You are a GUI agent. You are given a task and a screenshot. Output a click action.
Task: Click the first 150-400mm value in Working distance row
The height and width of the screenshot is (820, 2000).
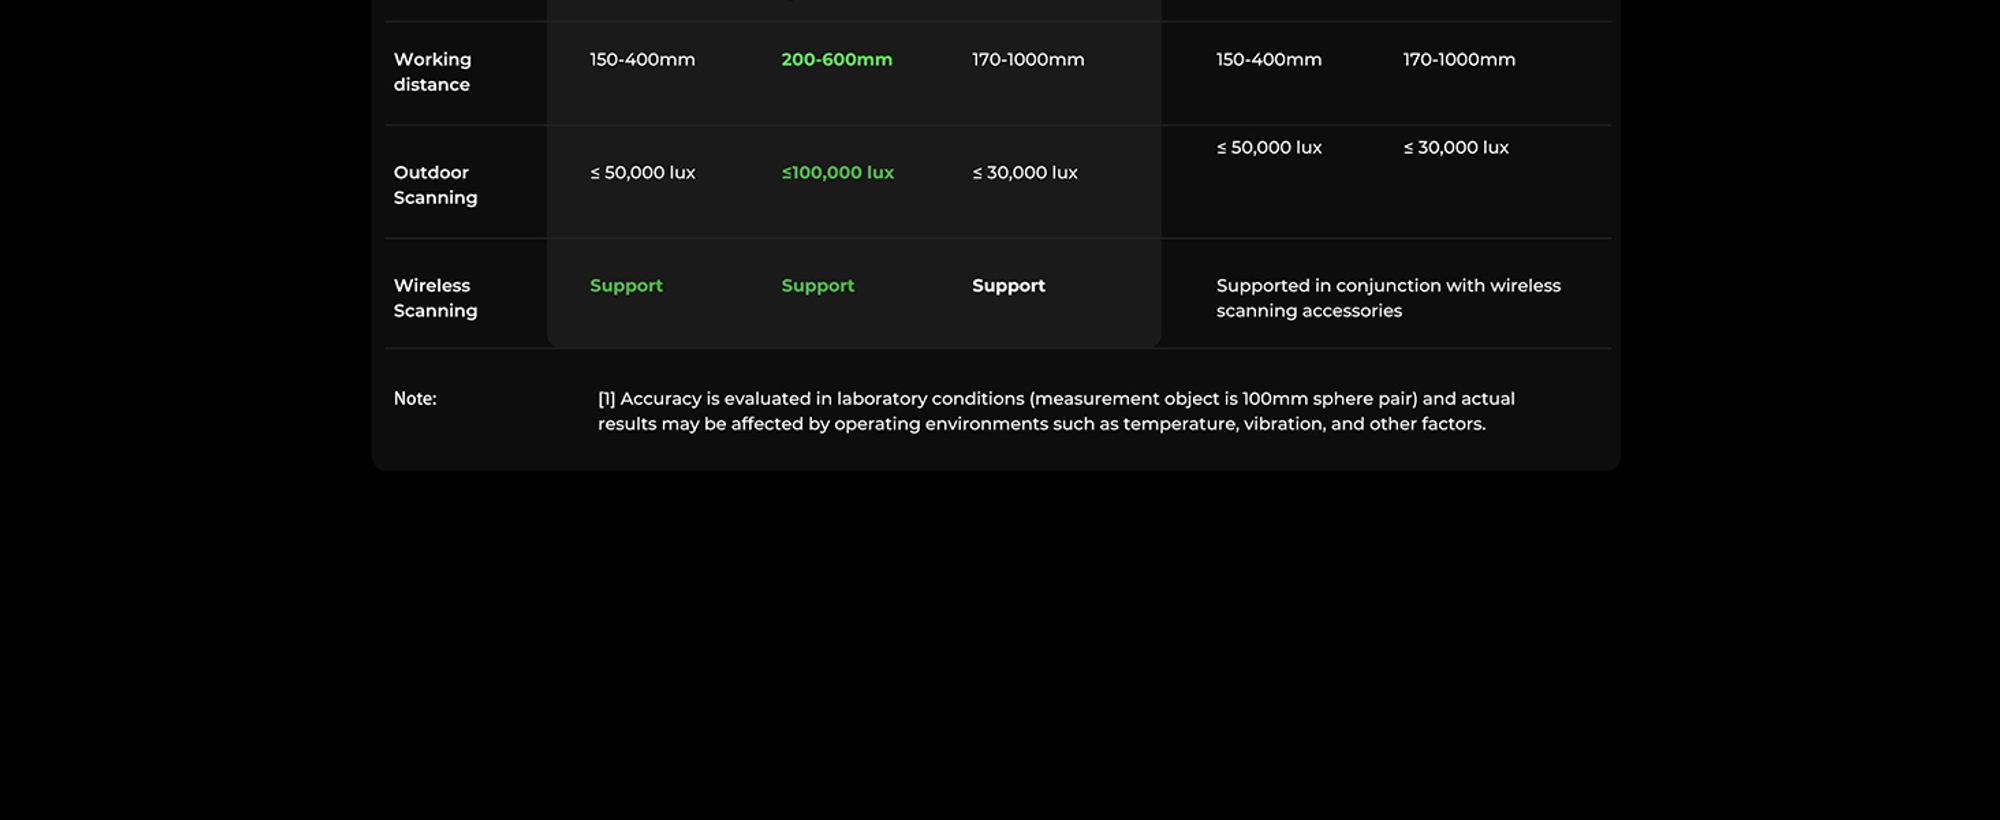[642, 60]
